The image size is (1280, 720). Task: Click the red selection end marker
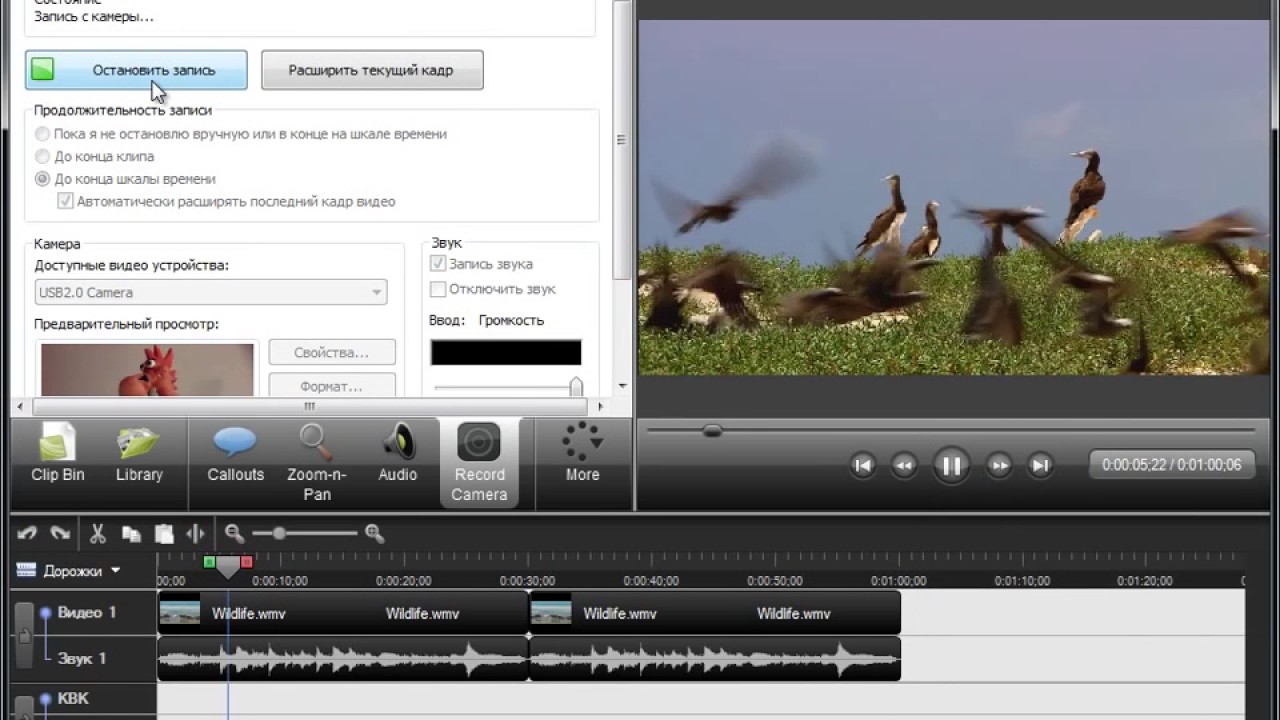[247, 562]
